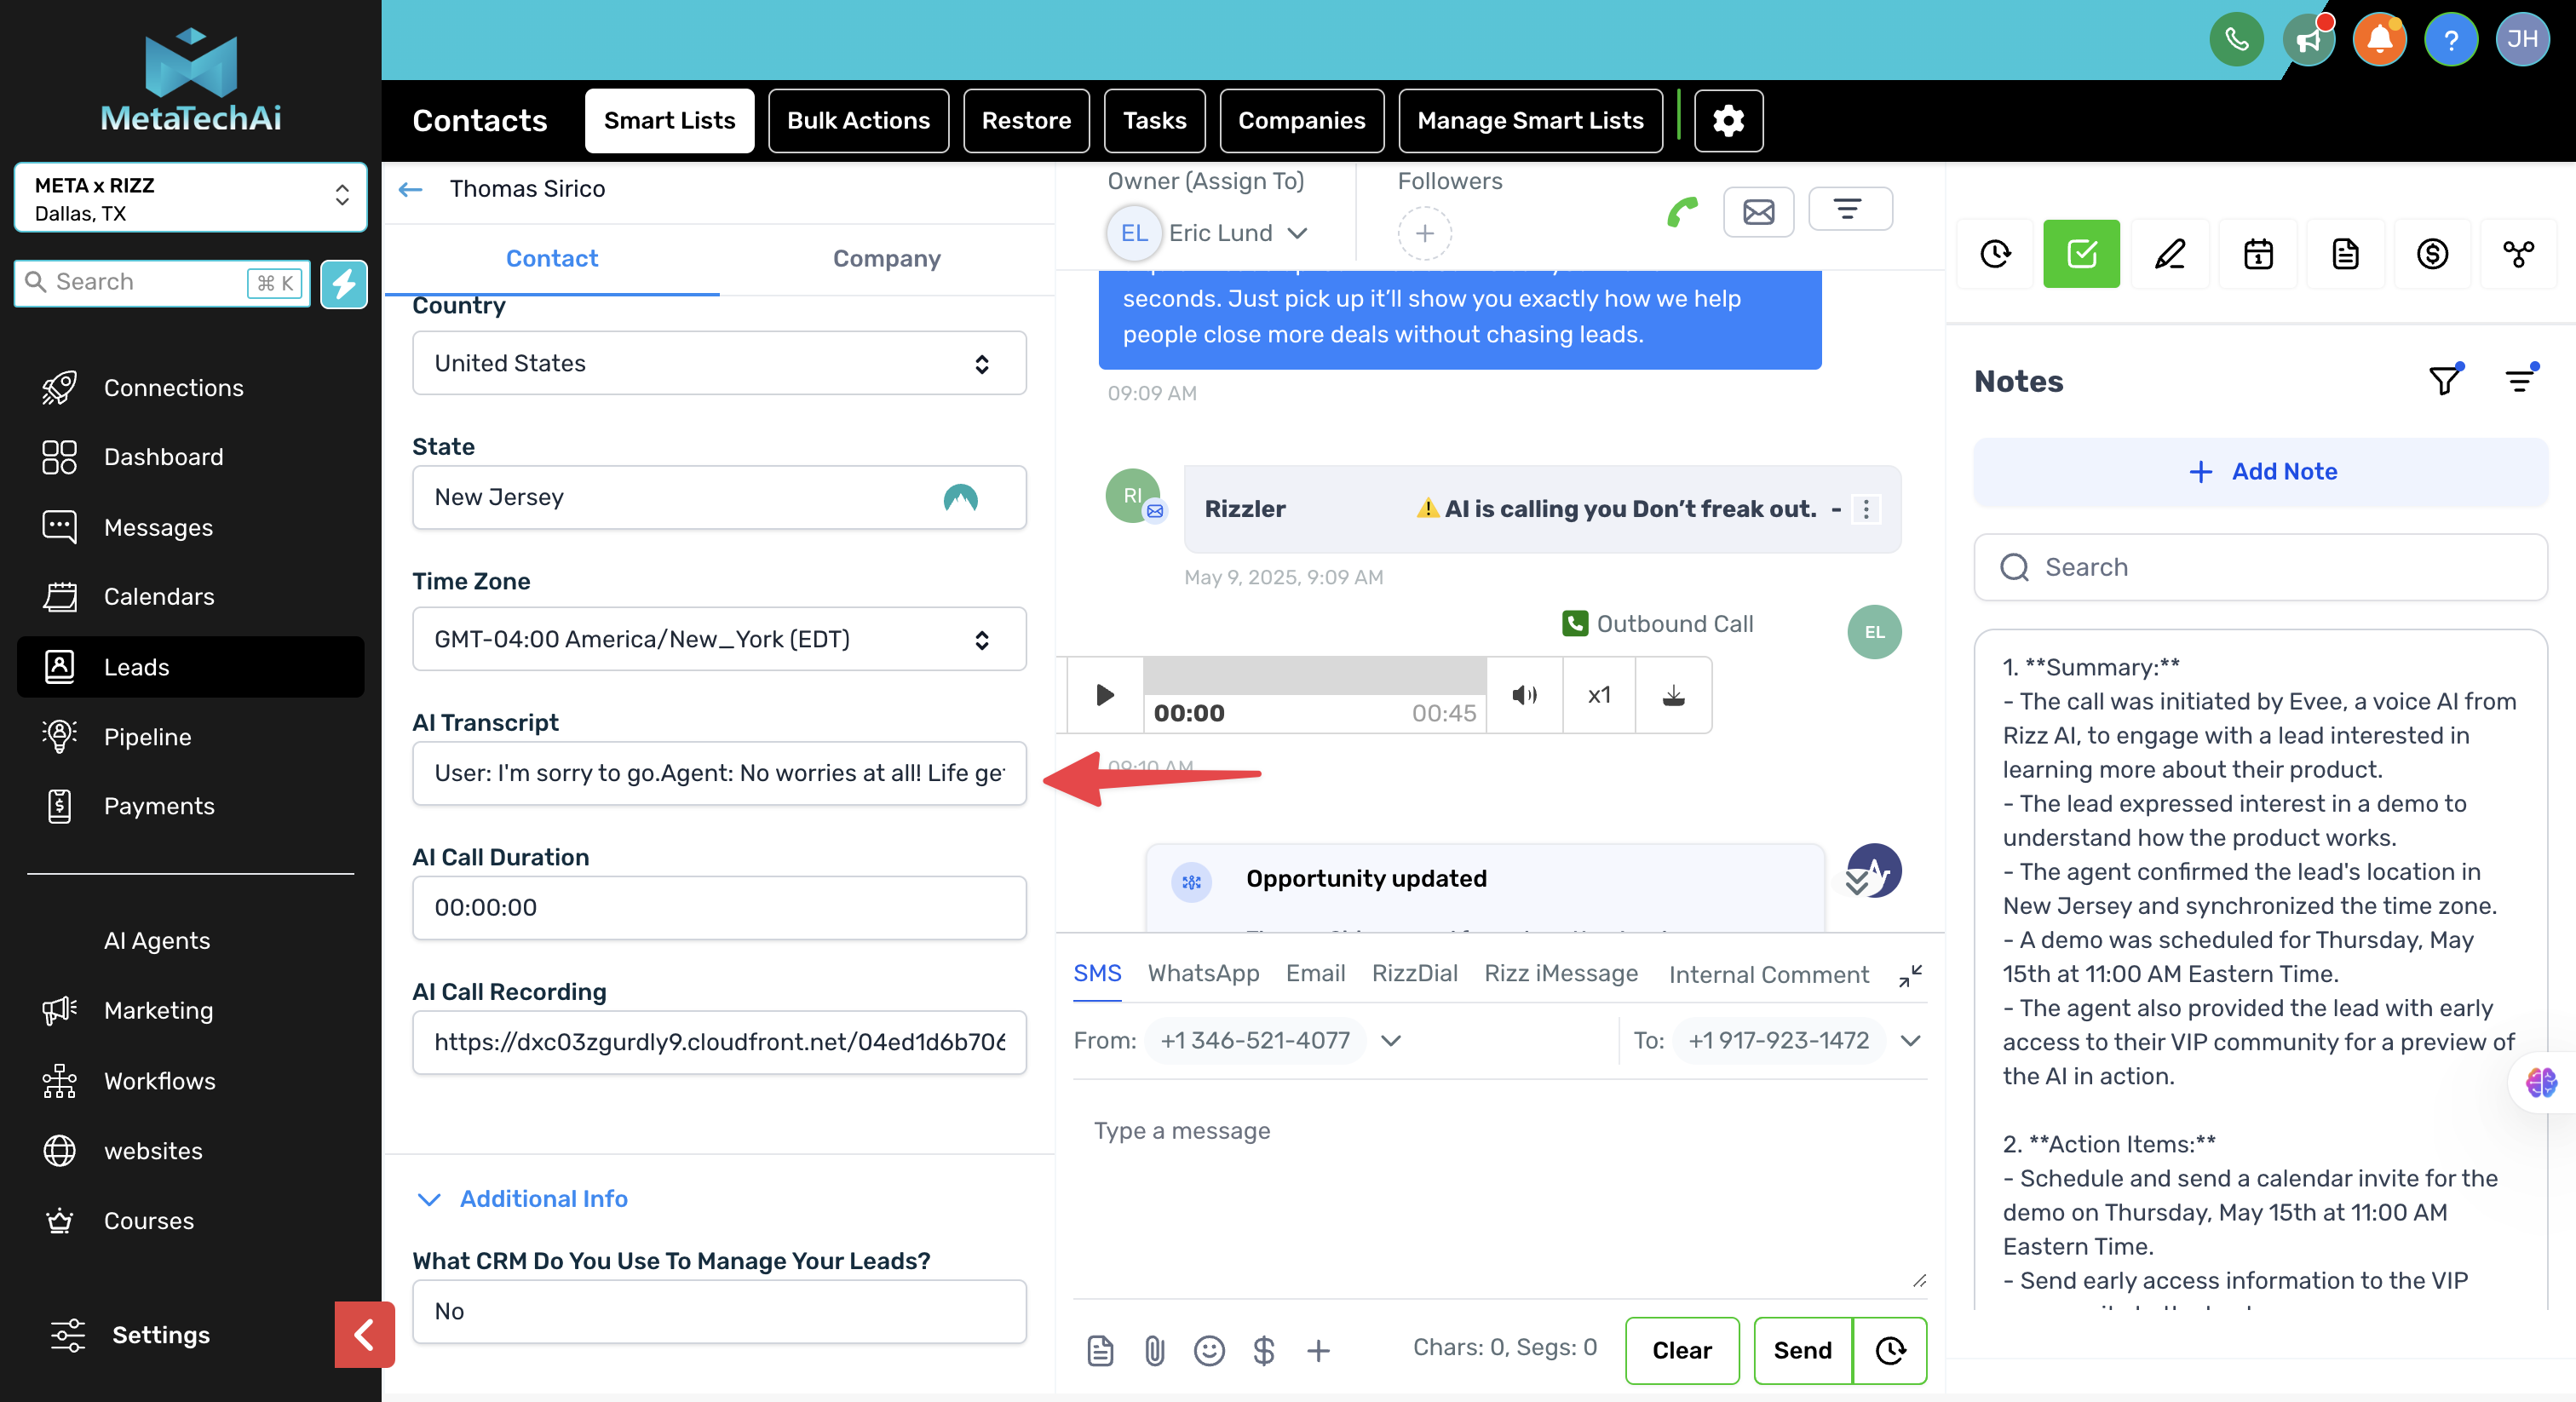Click the green phone dialer icon in header
This screenshot has height=1402, width=2576.
tap(2237, 39)
